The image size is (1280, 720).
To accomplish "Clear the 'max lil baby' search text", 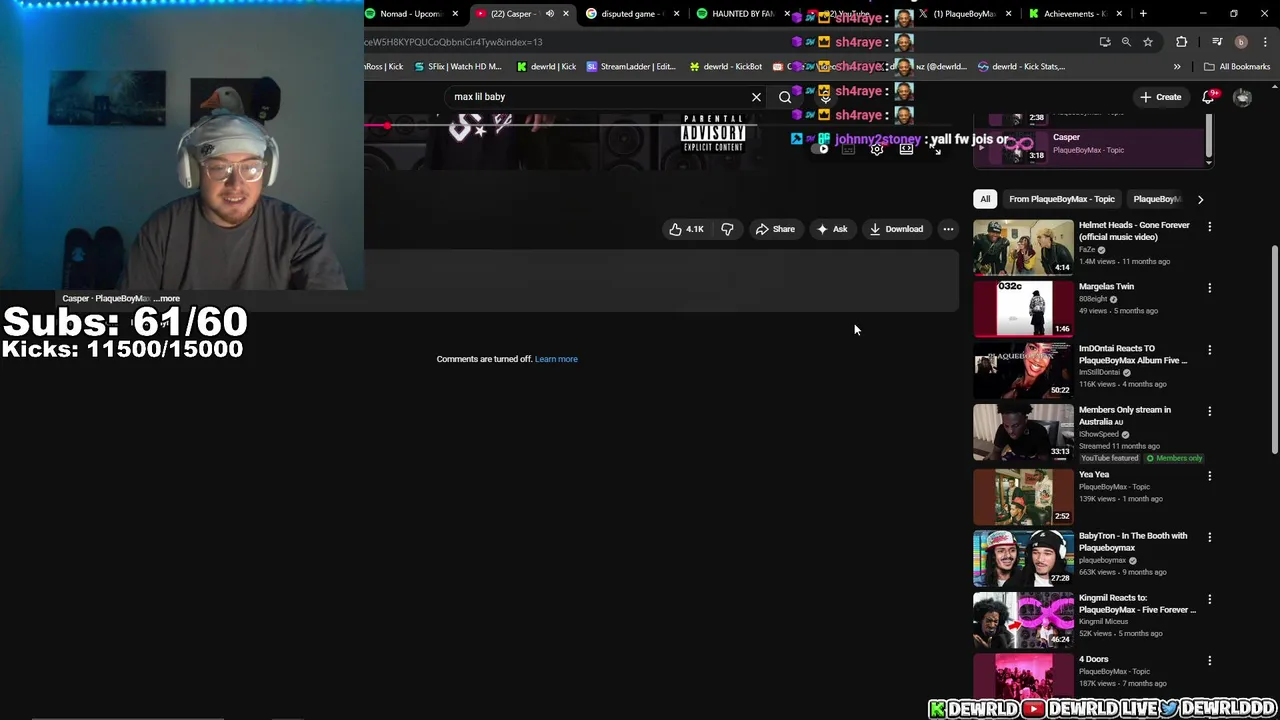I will pos(756,97).
